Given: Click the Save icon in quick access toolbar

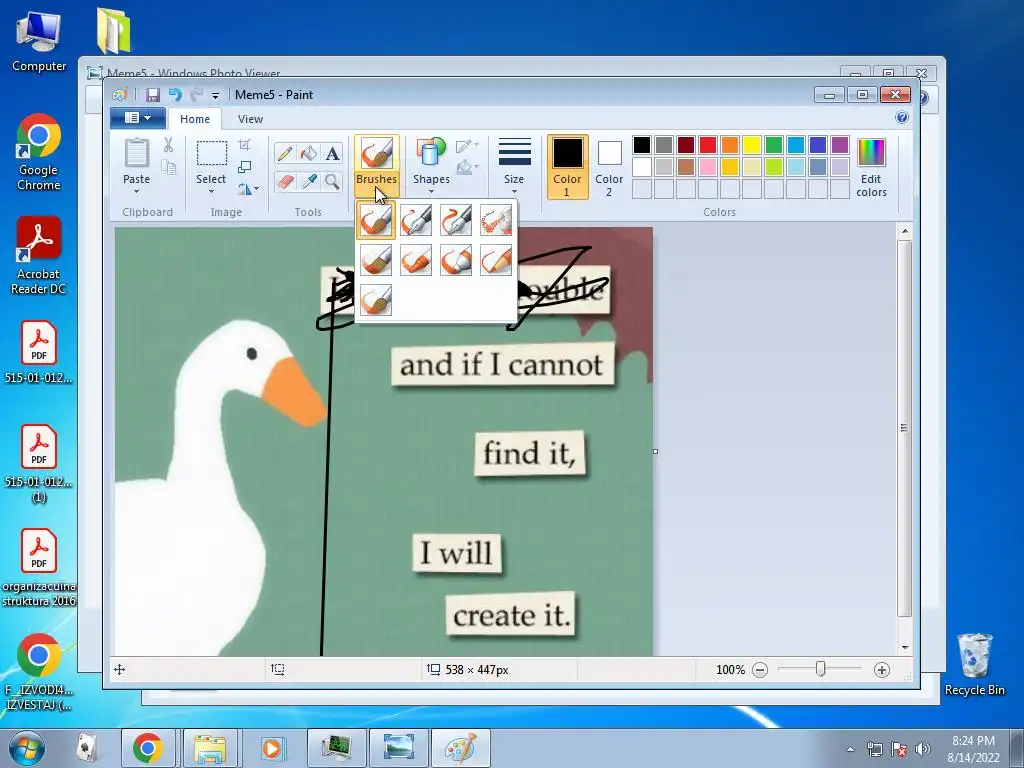Looking at the screenshot, I should click(x=152, y=95).
